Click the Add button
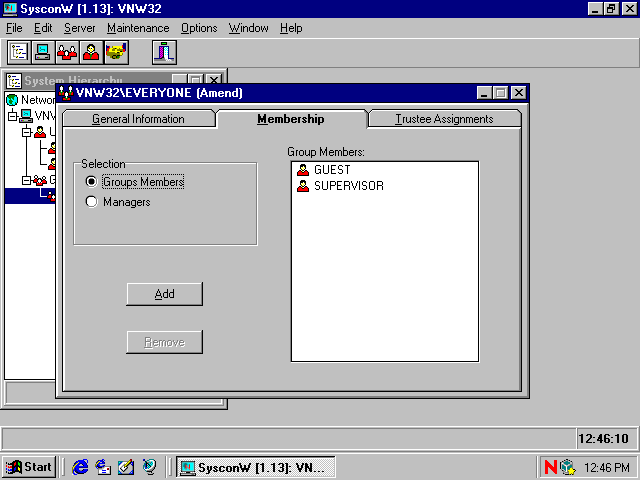 pos(164,294)
